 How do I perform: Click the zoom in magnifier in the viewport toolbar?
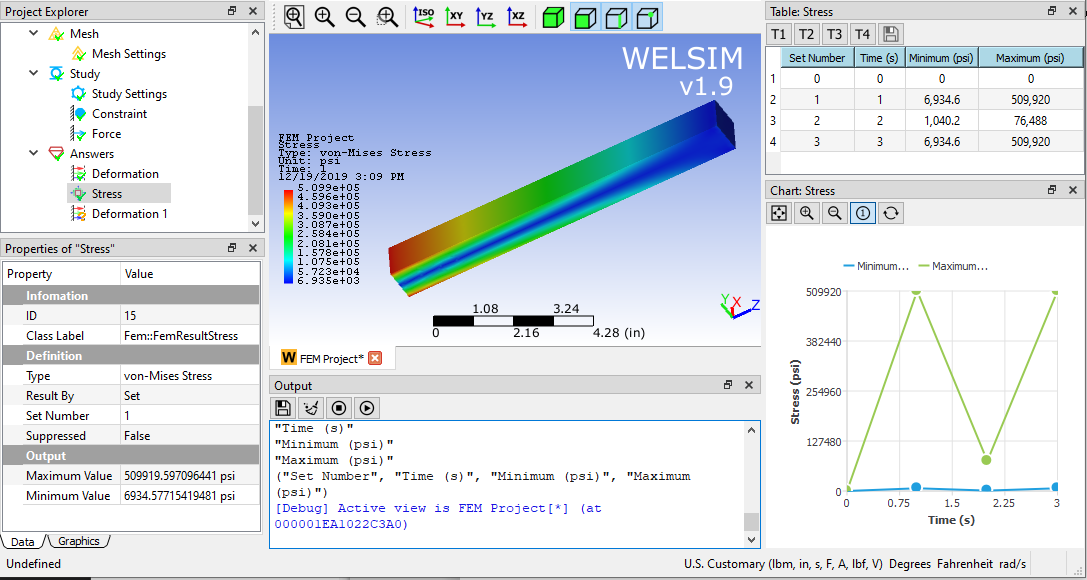[x=324, y=17]
